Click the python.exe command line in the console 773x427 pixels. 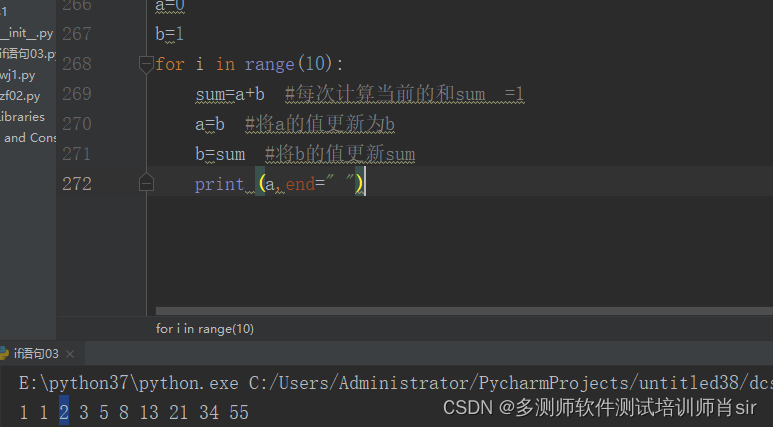coord(396,383)
